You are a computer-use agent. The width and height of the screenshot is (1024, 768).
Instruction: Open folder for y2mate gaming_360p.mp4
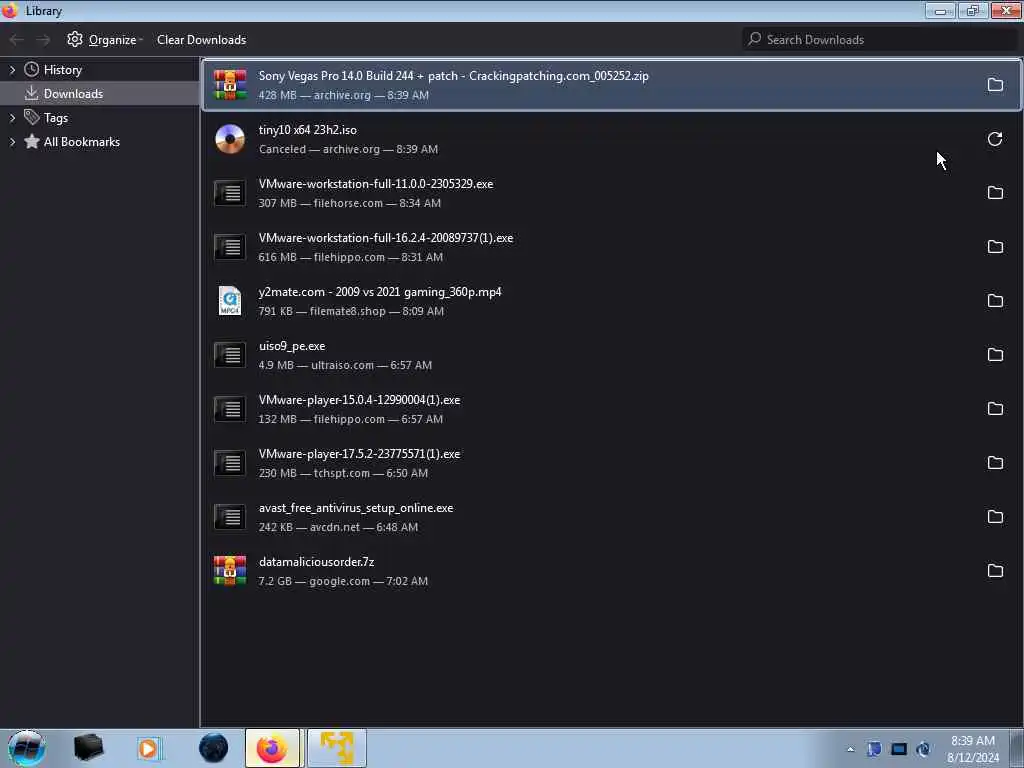pyautogui.click(x=995, y=301)
